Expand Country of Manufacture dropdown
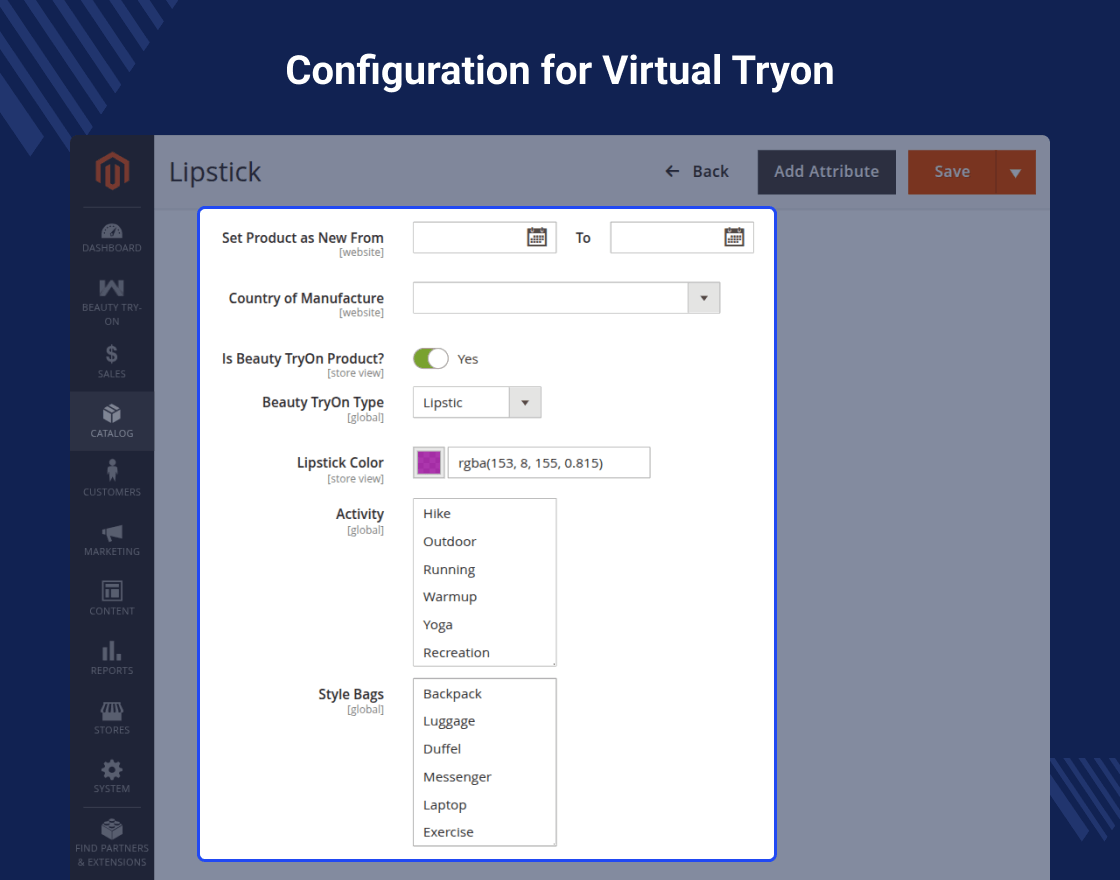 click(703, 298)
